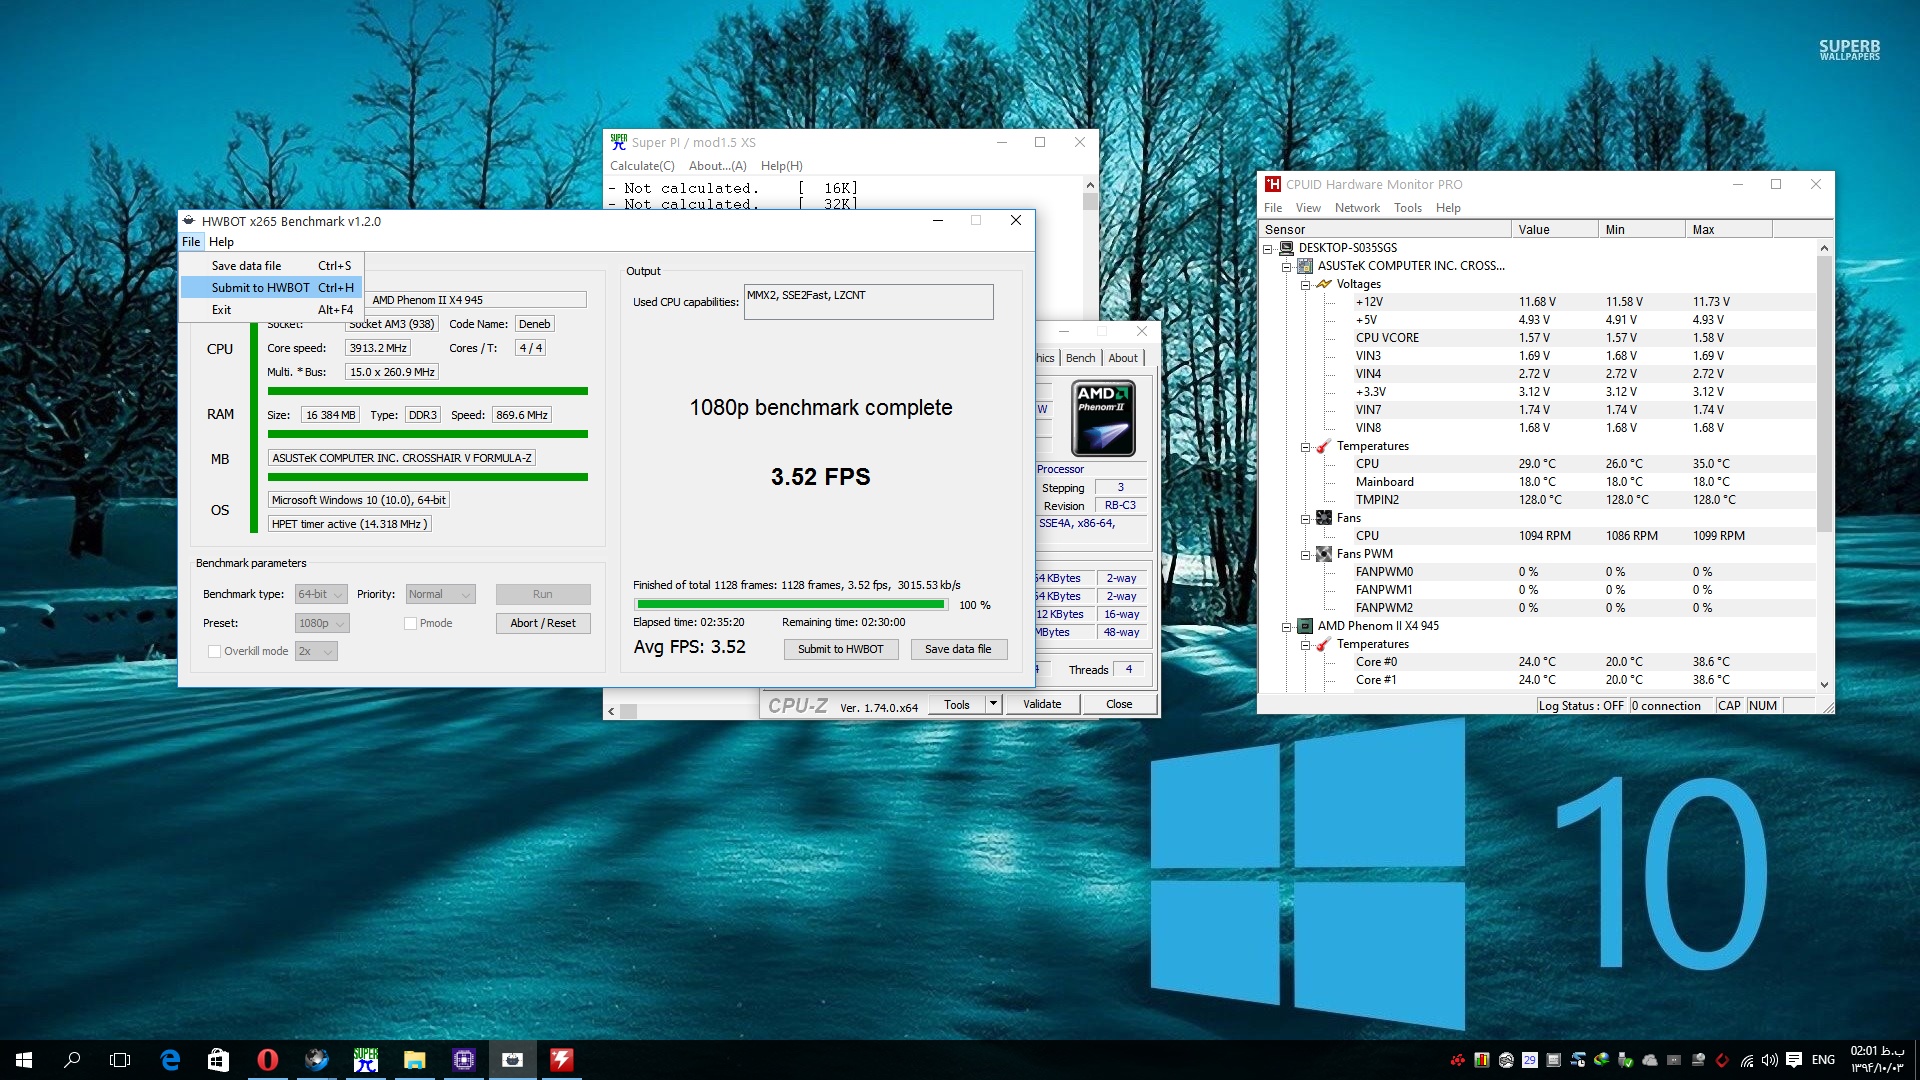The height and width of the screenshot is (1080, 1920).
Task: Collapse the Fans PWM node
Action: 1305,554
